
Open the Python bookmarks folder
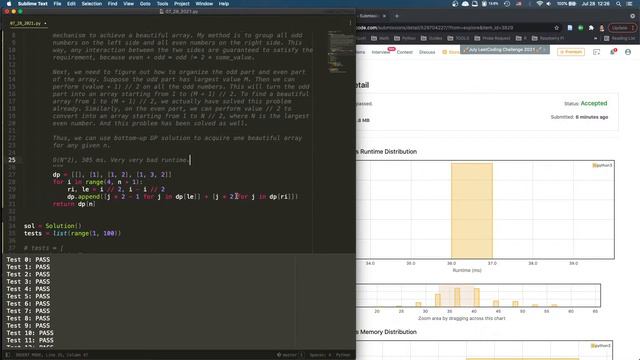pos(405,38)
